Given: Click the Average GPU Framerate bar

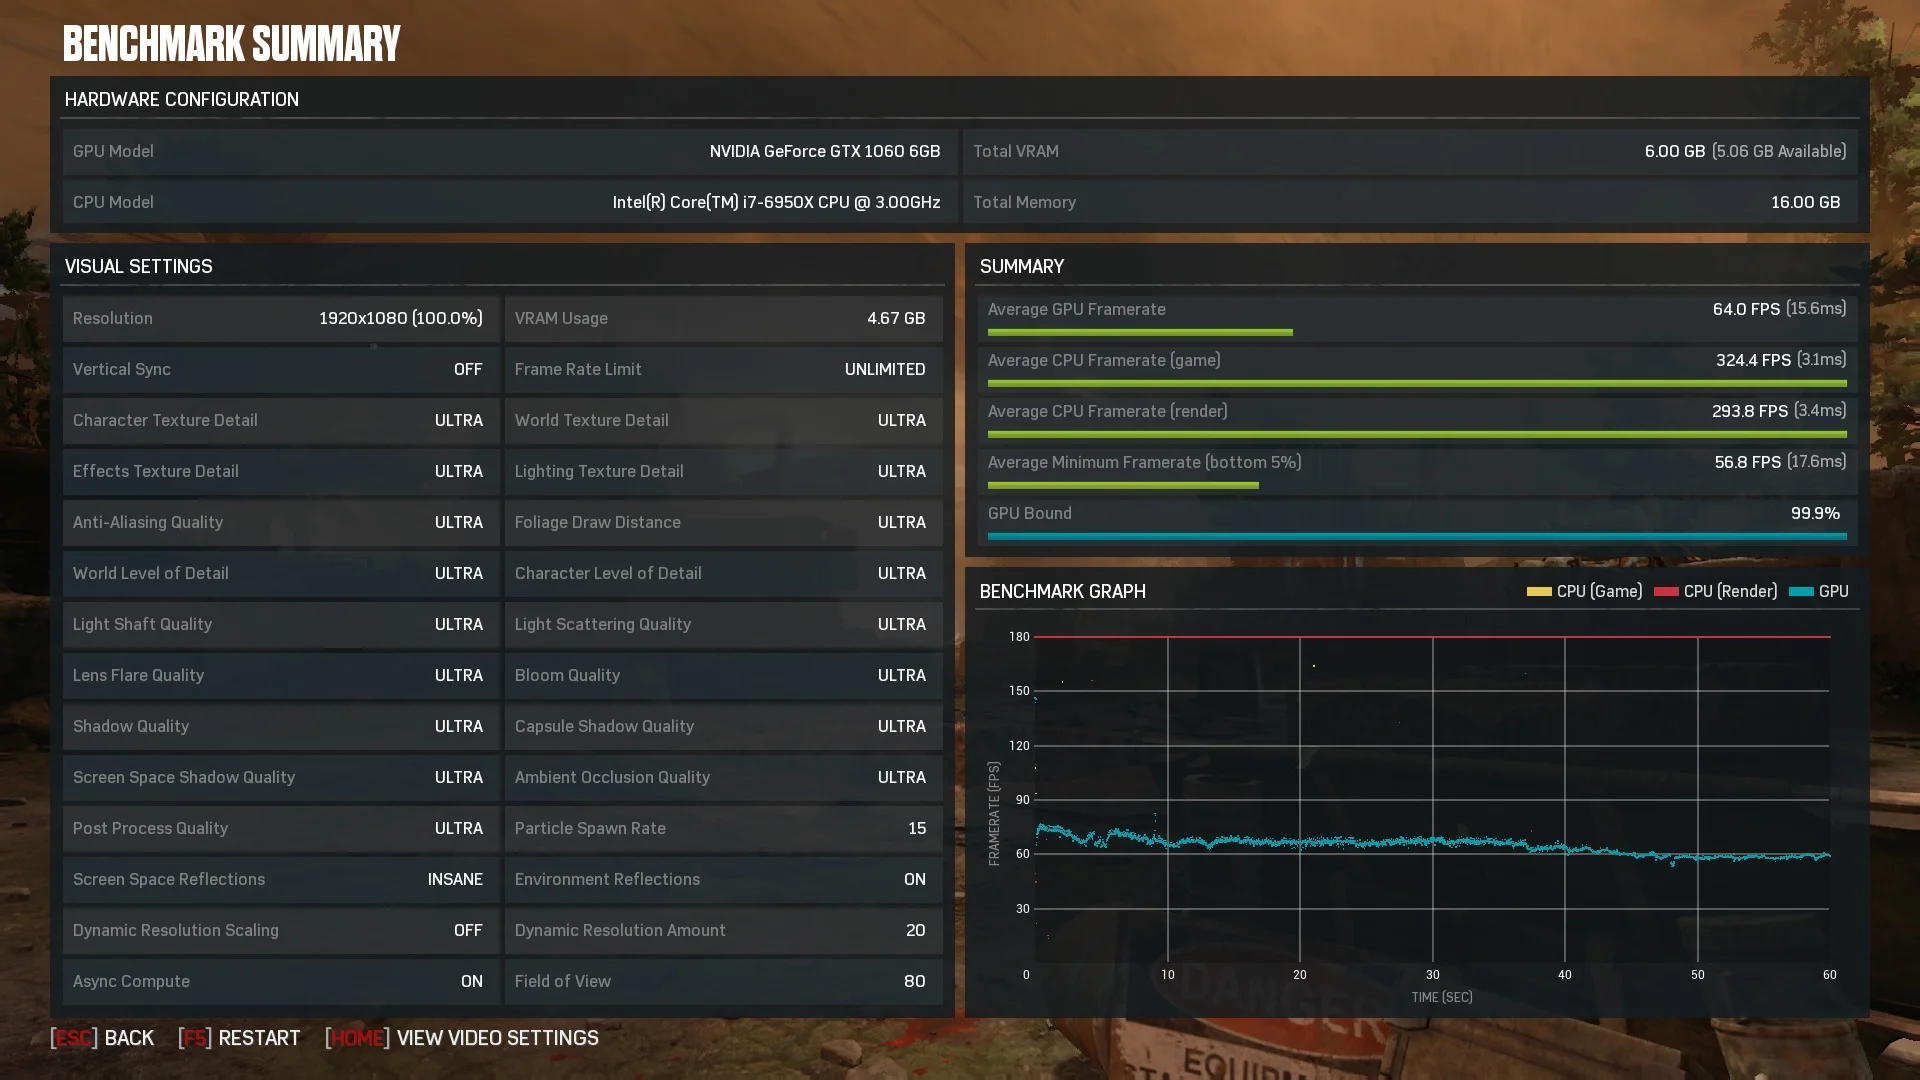Looking at the screenshot, I should (1140, 332).
